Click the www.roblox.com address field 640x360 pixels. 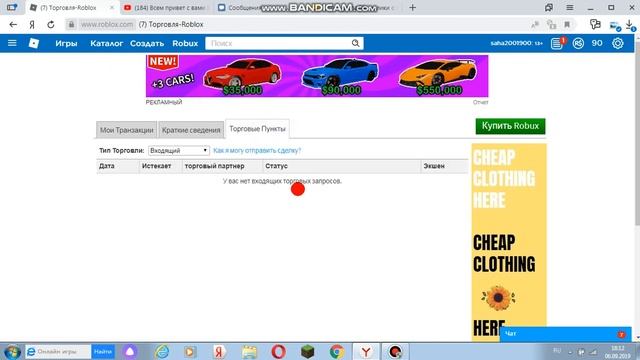click(107, 24)
